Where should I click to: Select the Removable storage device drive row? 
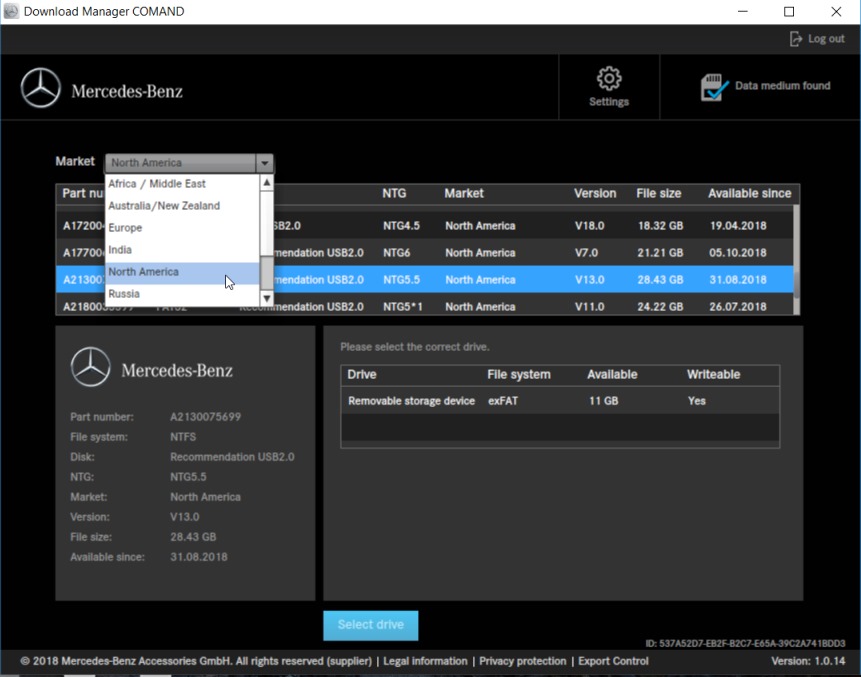560,401
